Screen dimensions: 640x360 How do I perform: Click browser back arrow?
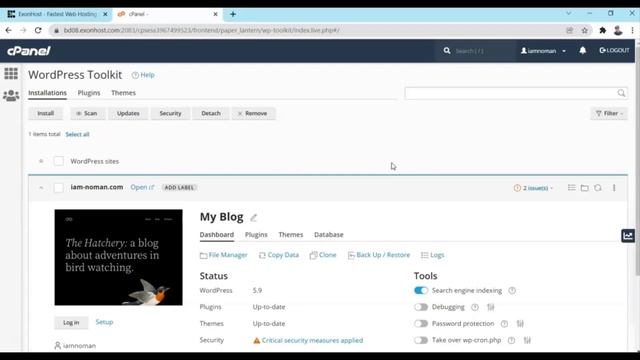pyautogui.click(x=9, y=30)
